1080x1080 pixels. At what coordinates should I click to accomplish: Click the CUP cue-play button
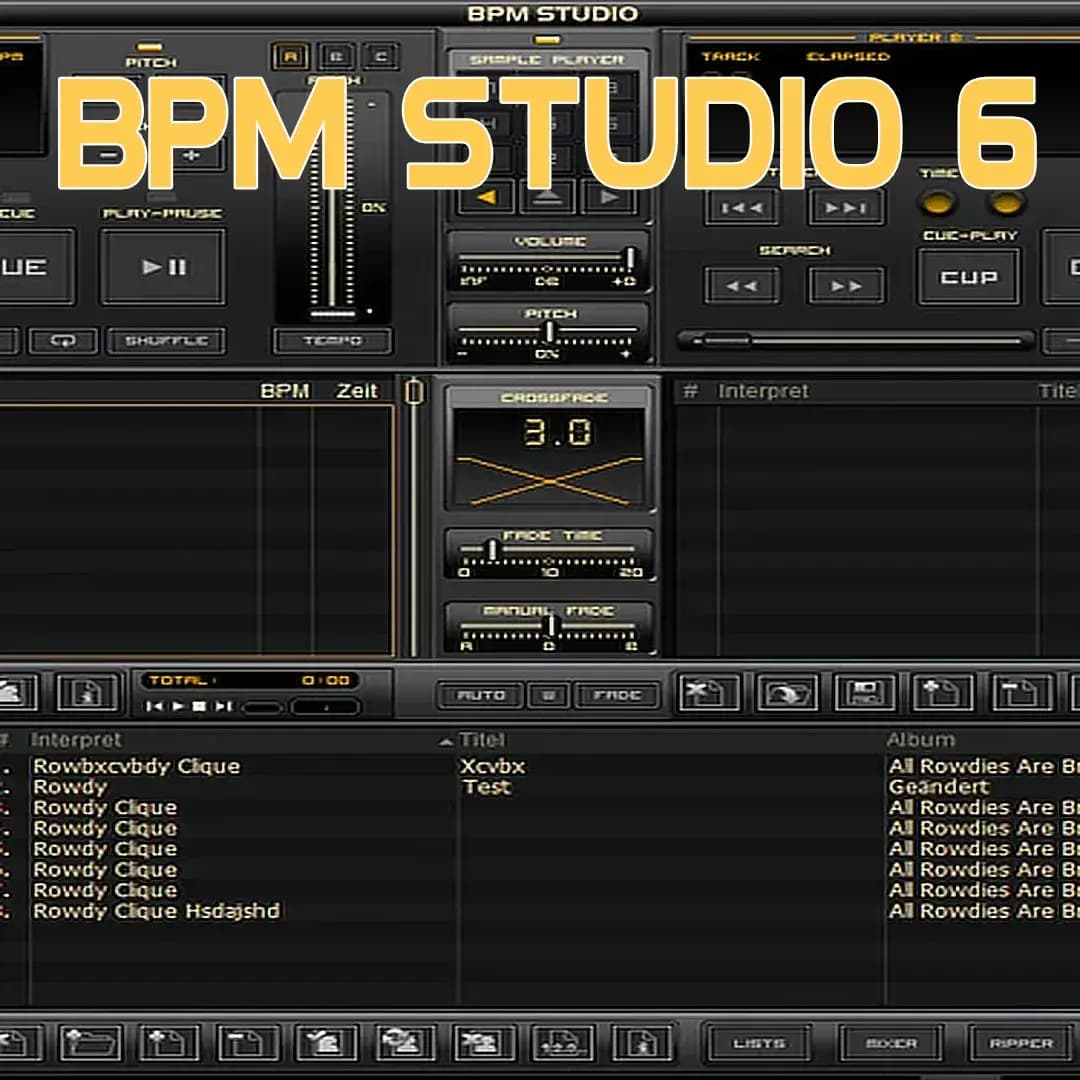pos(969,277)
